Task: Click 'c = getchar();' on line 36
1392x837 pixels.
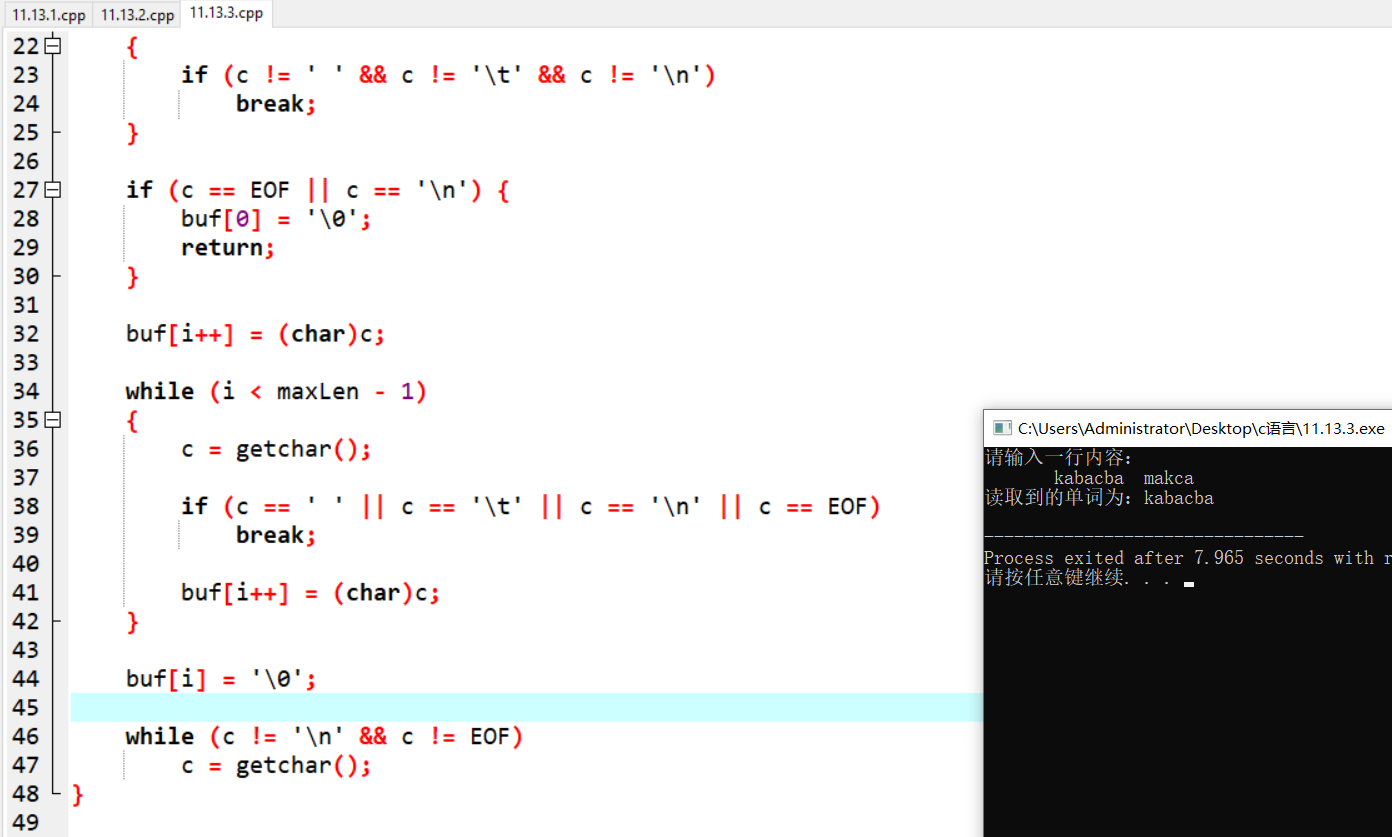Action: click(x=276, y=449)
